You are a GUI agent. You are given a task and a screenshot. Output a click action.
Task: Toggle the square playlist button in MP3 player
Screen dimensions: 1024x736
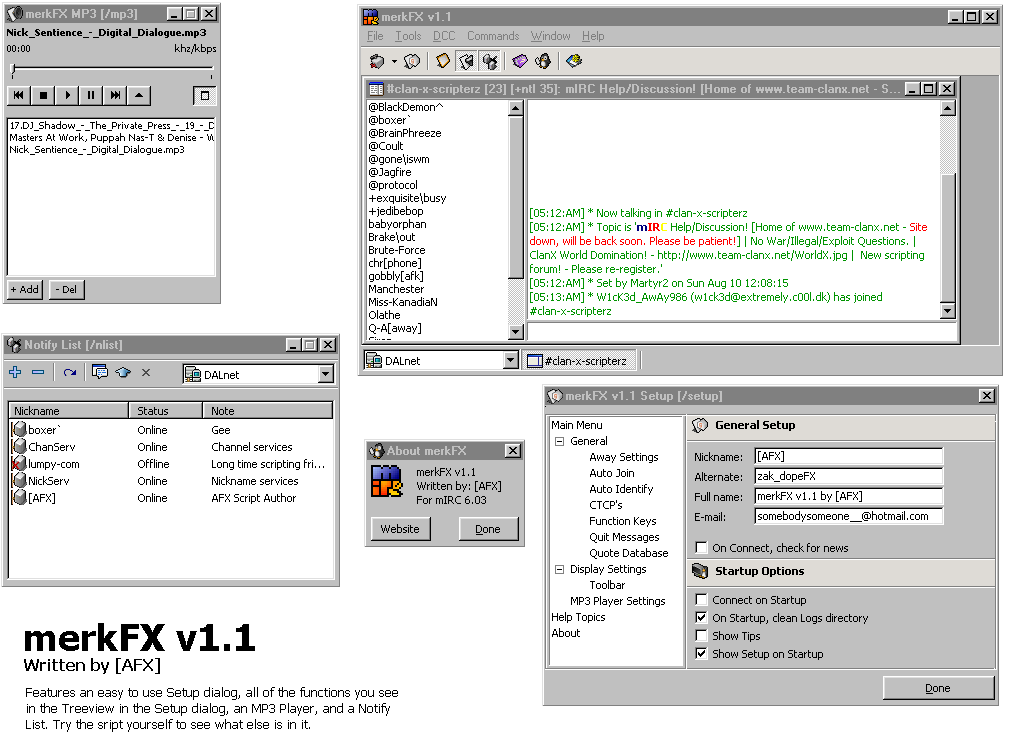[x=204, y=95]
